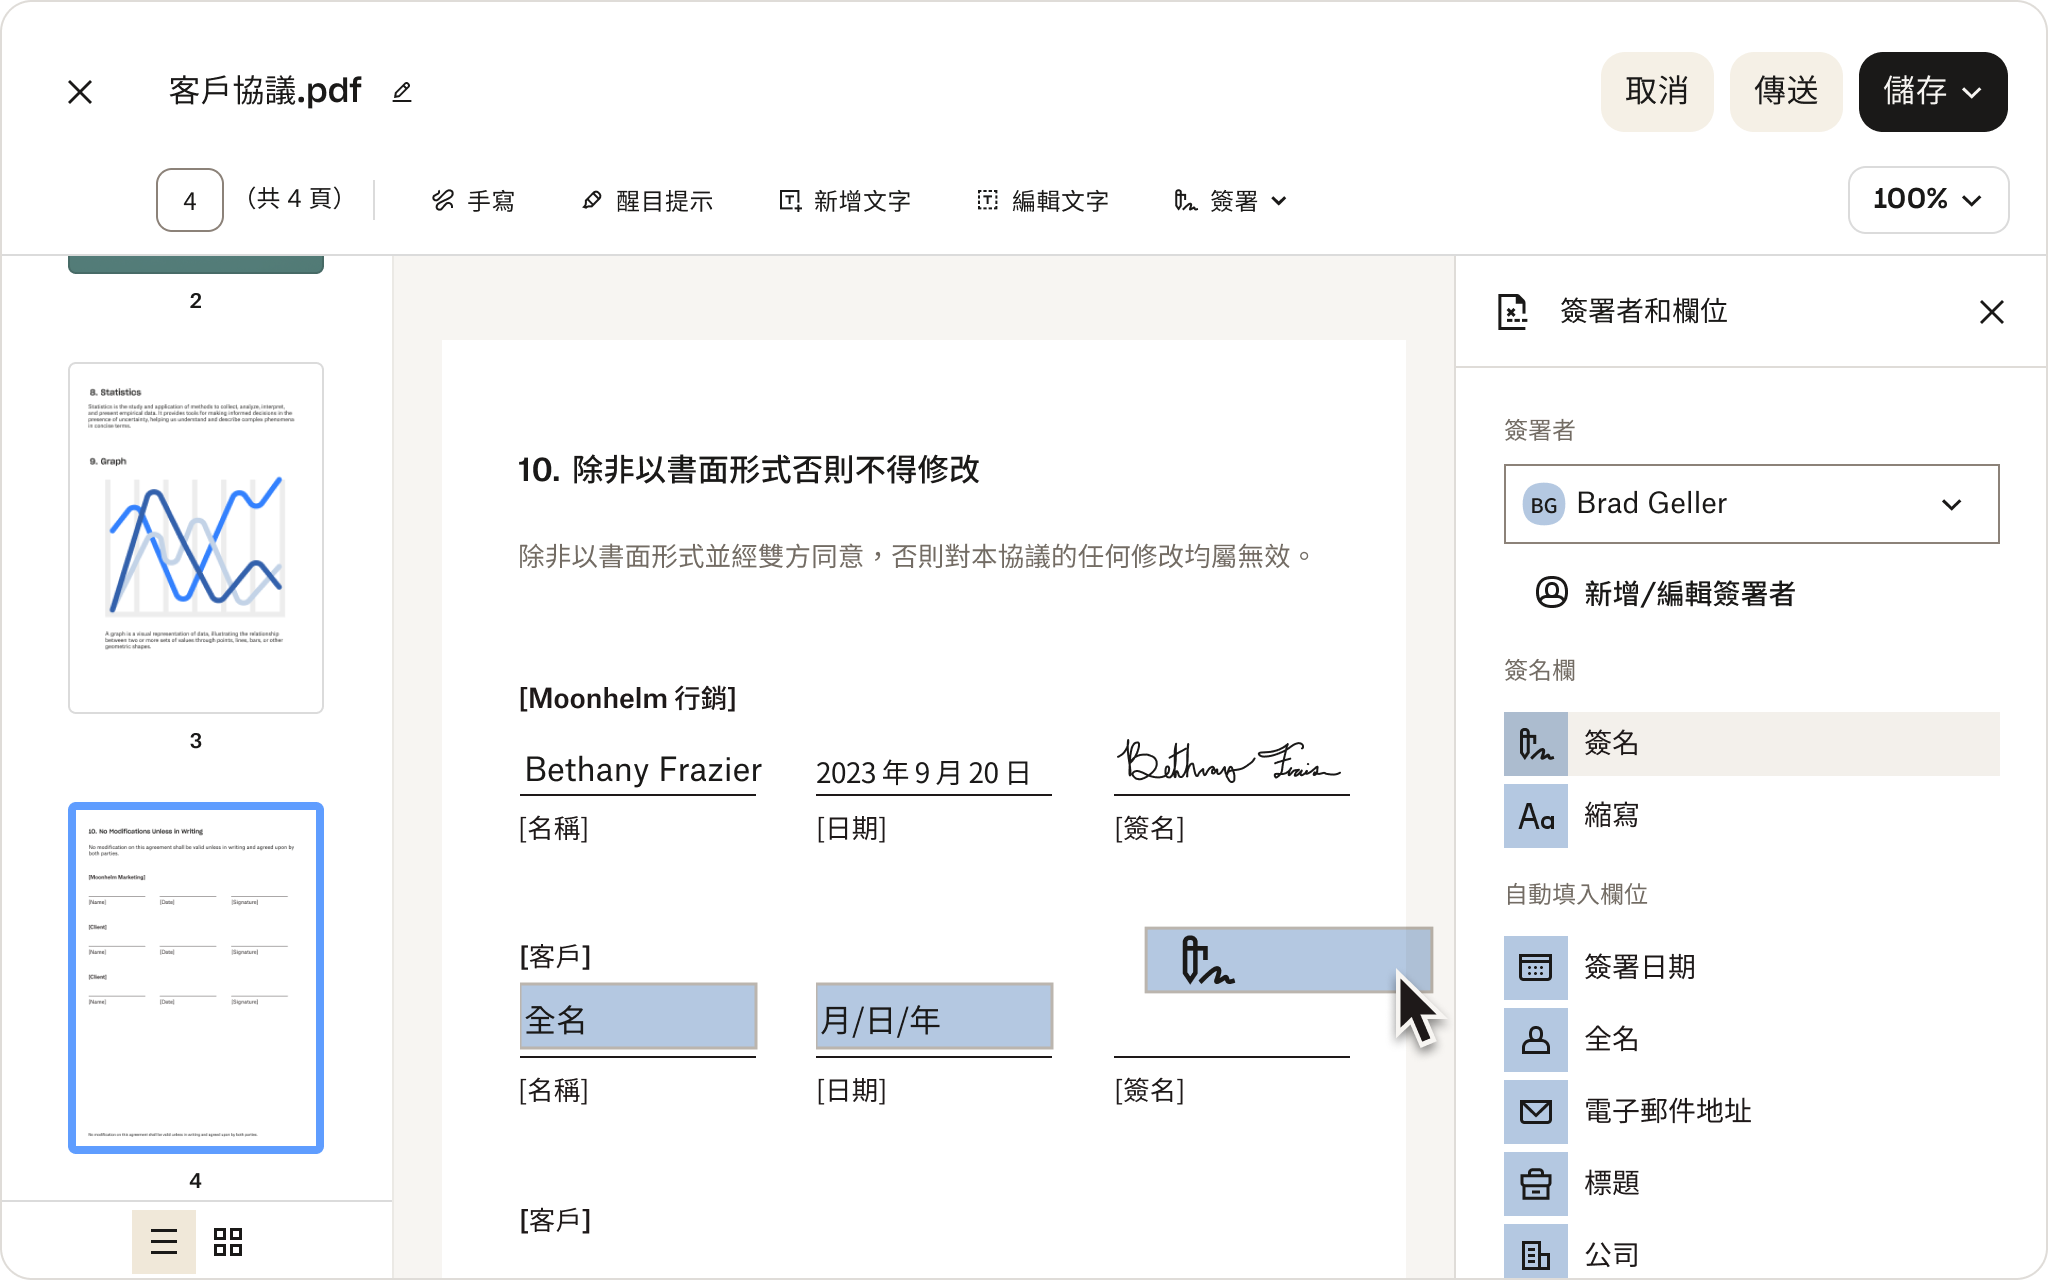This screenshot has width=2048, height=1280.
Task: Rename file using the pencil edit icon
Action: point(402,92)
